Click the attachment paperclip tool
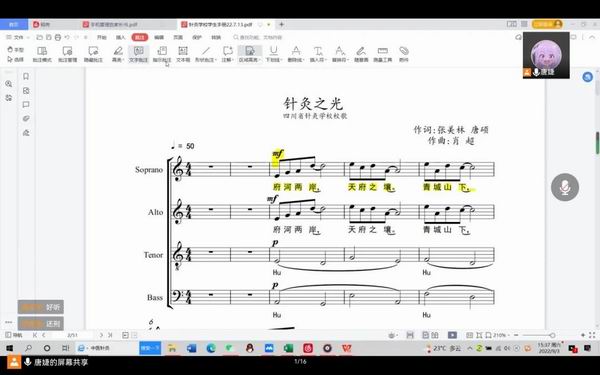This screenshot has width=600, height=375. (x=404, y=54)
